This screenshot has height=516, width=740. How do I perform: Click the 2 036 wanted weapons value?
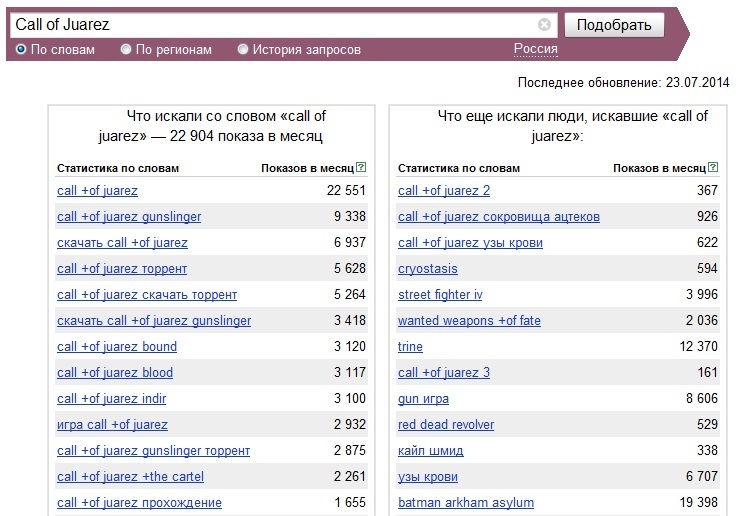point(702,320)
